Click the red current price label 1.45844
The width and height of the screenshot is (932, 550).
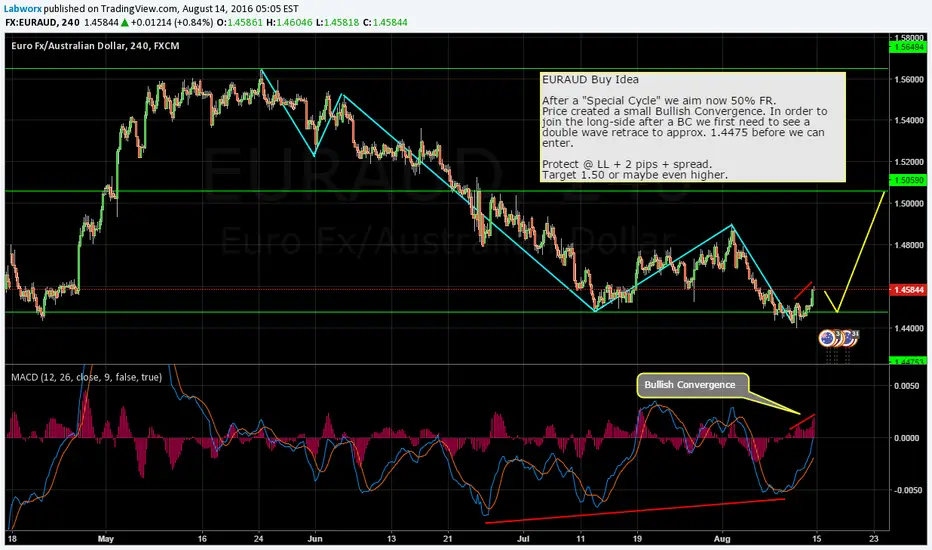907,290
